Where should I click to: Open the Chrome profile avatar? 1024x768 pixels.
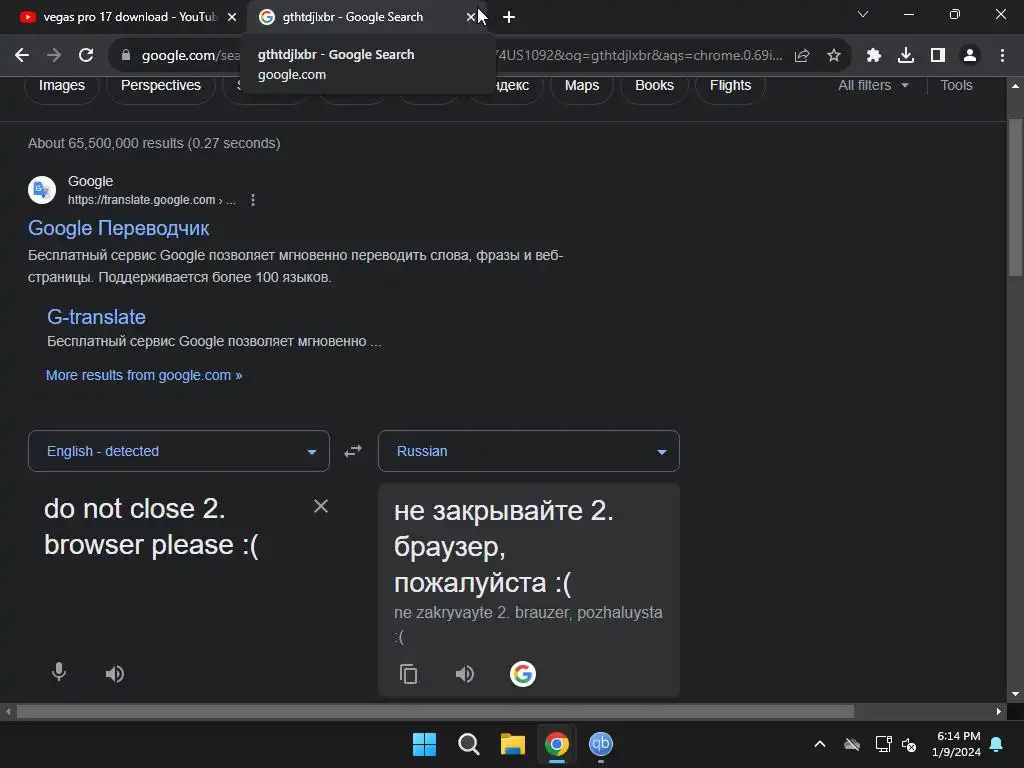(x=970, y=56)
